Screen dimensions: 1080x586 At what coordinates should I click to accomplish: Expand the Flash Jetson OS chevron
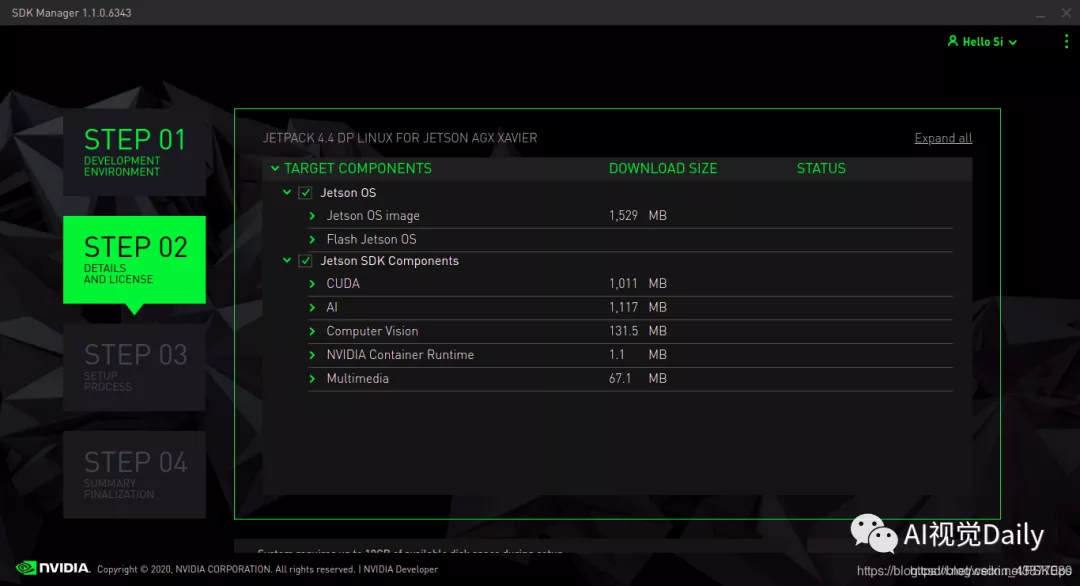pyautogui.click(x=312, y=239)
